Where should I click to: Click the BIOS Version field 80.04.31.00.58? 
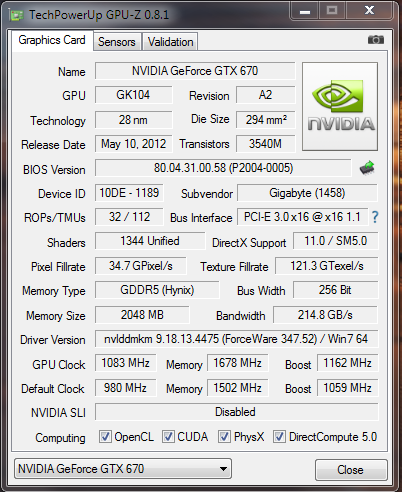pos(223,168)
